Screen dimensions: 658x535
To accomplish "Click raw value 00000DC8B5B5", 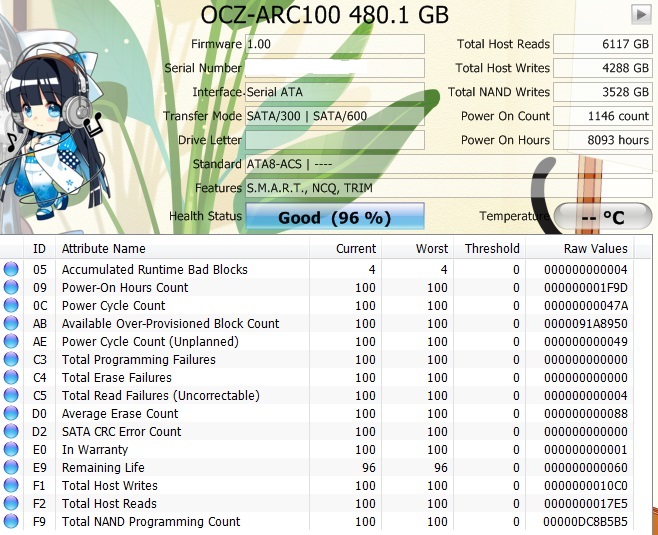I will tap(585, 522).
